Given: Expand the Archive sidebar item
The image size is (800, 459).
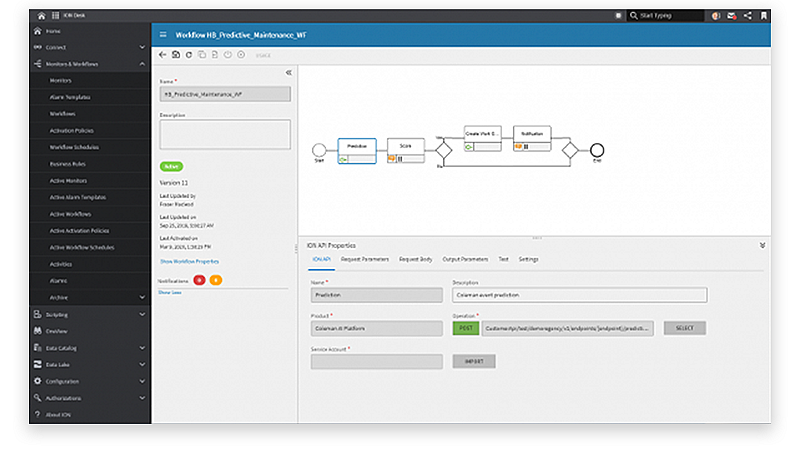Looking at the screenshot, I should pos(90,297).
